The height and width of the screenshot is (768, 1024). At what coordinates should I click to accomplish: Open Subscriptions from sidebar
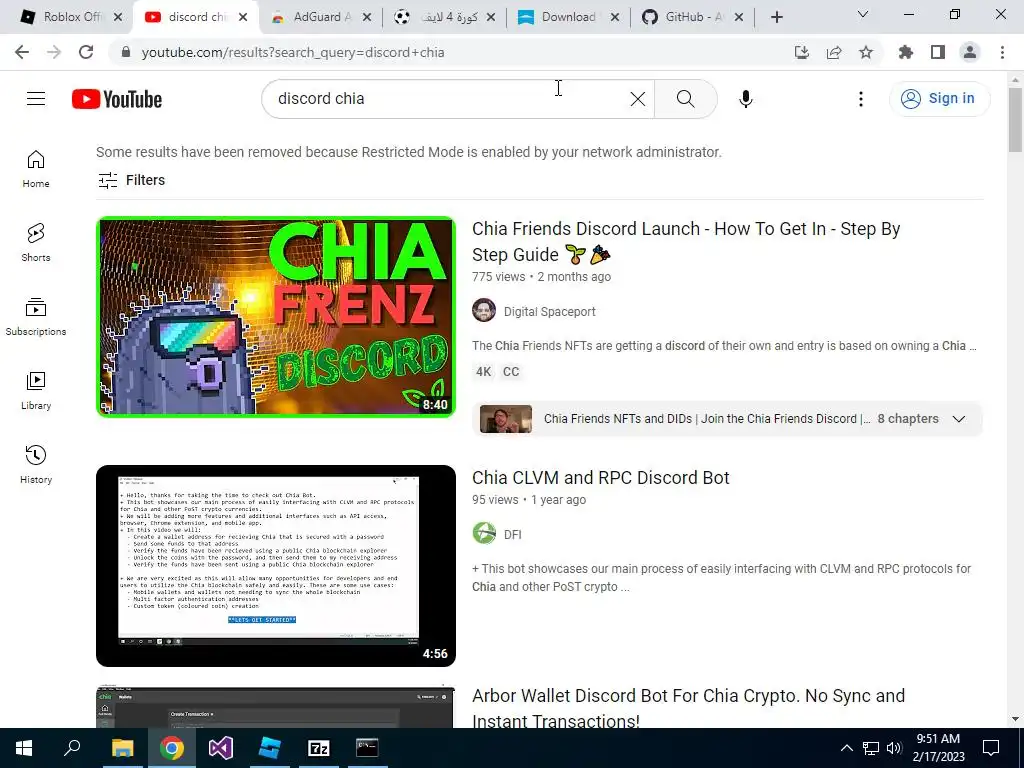tap(36, 317)
